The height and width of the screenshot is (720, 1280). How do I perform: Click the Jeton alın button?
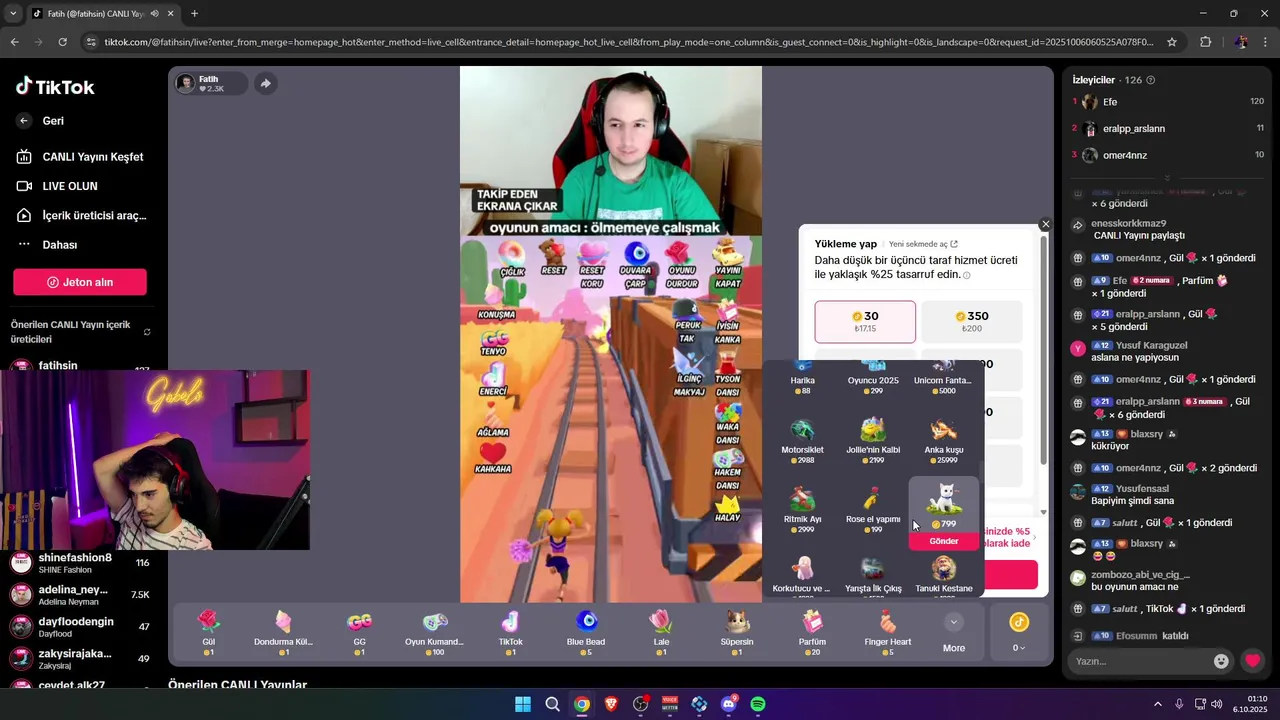[x=80, y=282]
